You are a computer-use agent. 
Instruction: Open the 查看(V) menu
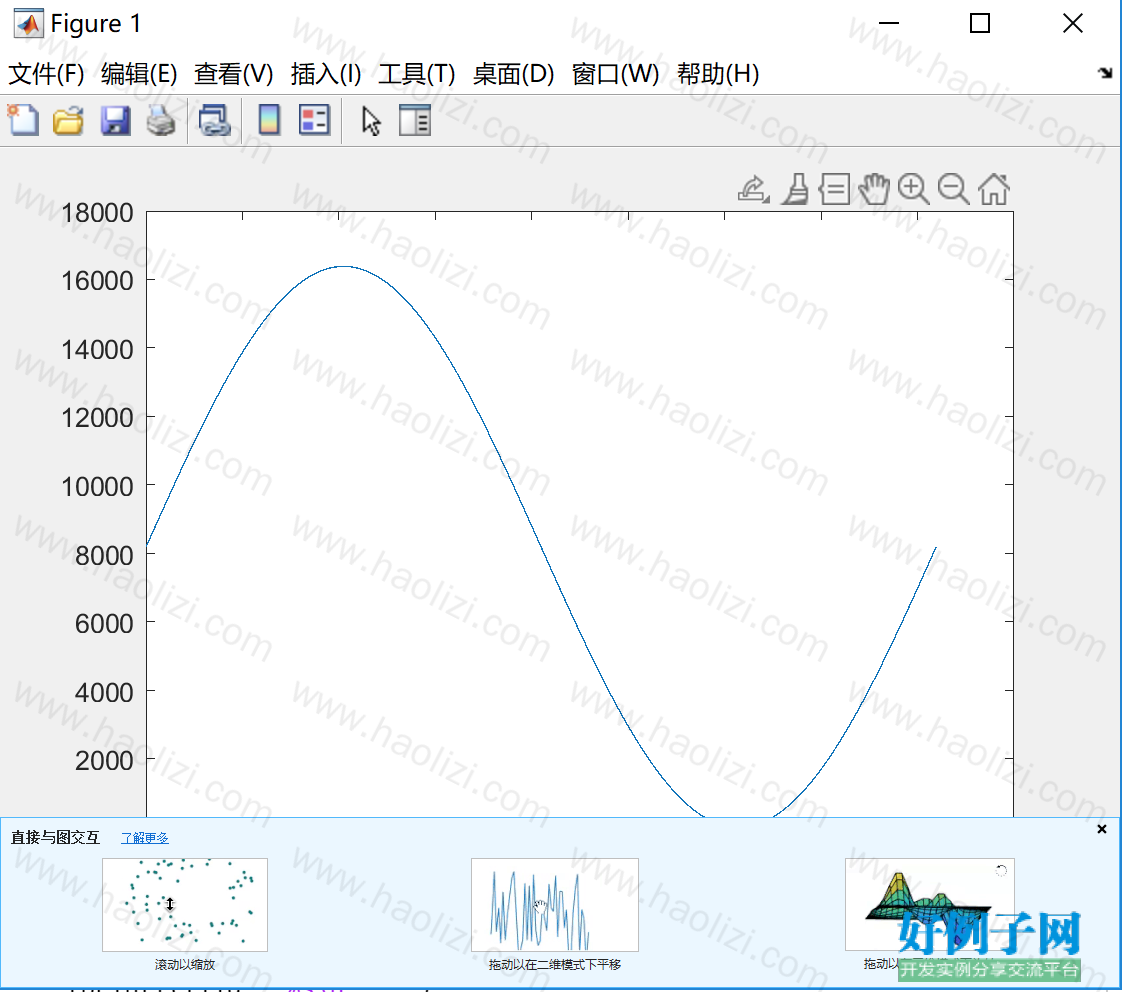click(233, 74)
